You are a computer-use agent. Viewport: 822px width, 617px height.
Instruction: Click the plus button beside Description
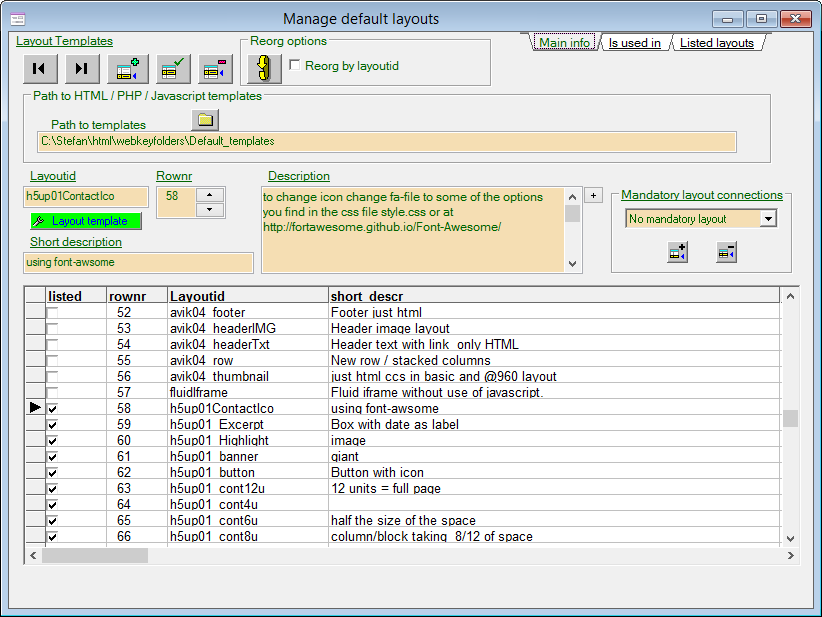click(x=593, y=196)
